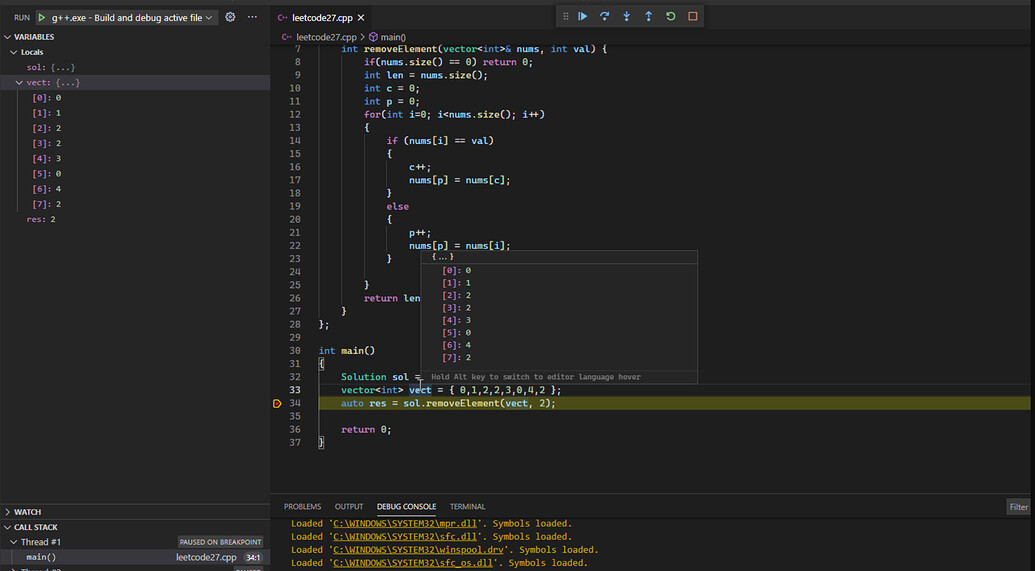Select variable [7]: 2 in Locals
The image size is (1035, 571).
pyautogui.click(x=135, y=204)
